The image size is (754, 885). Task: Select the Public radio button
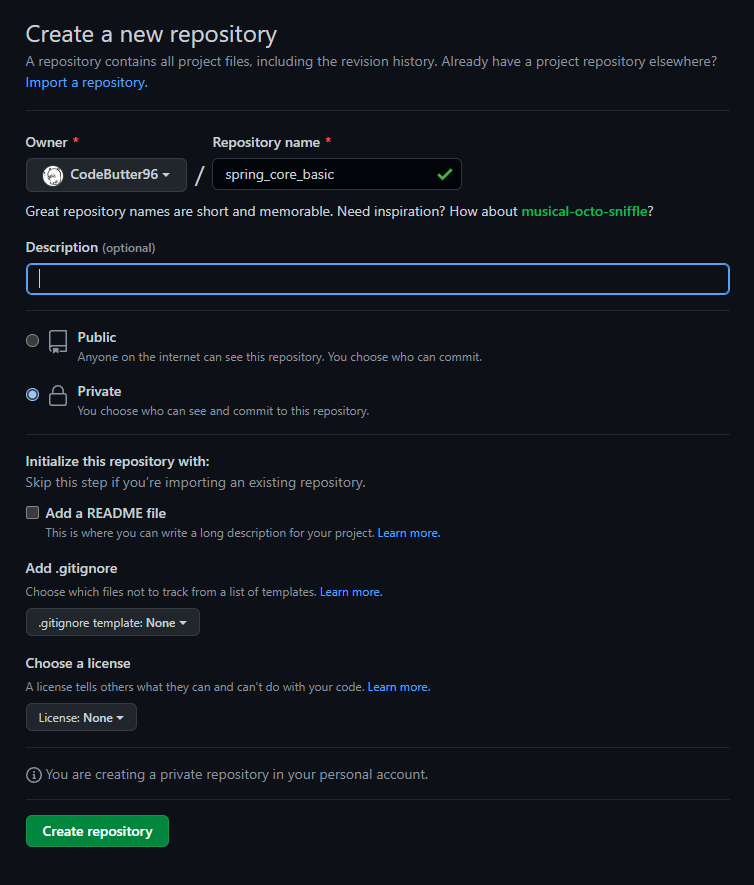33,340
